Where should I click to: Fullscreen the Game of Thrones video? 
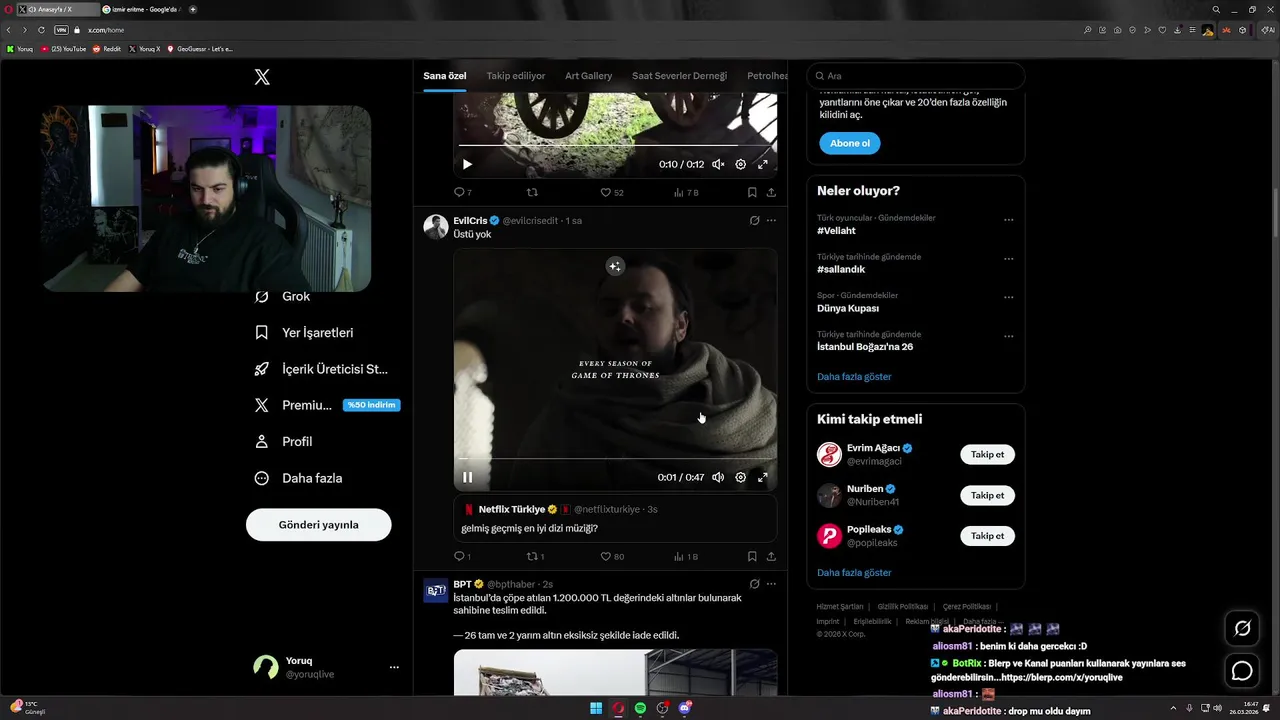pyautogui.click(x=762, y=477)
